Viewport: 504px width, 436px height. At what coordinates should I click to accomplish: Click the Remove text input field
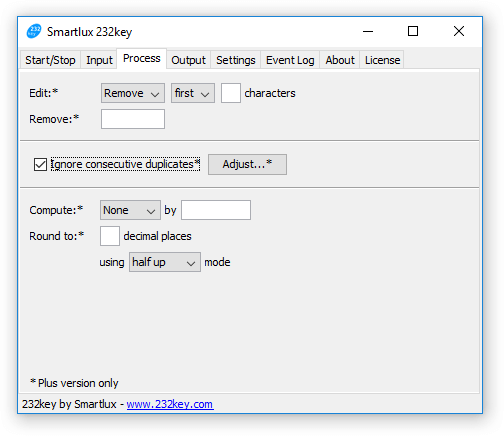coord(133,119)
